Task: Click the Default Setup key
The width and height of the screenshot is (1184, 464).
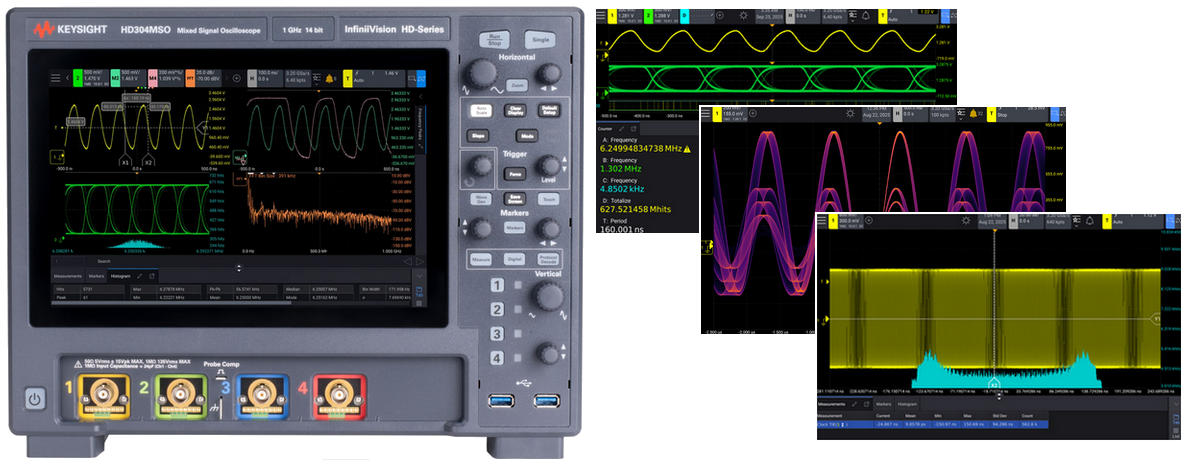Action: tap(549, 111)
